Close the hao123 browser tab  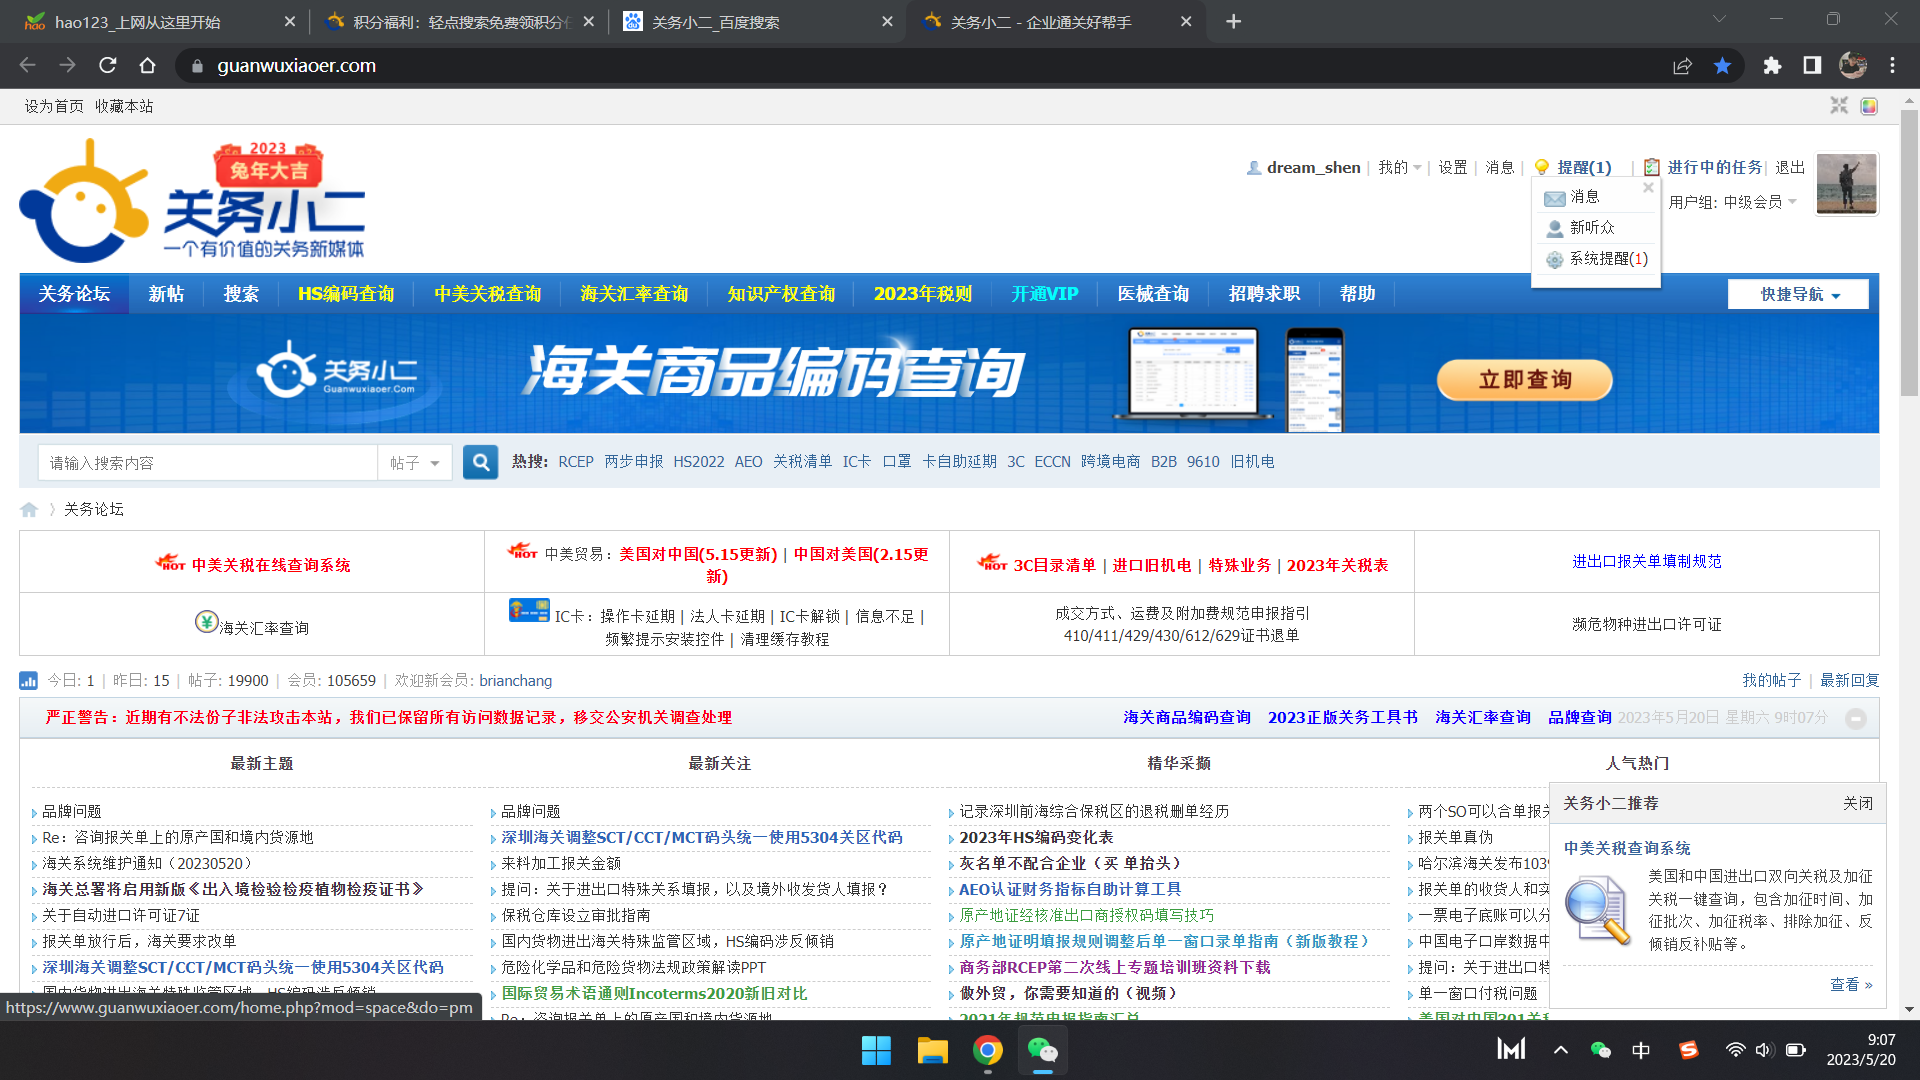click(x=290, y=21)
